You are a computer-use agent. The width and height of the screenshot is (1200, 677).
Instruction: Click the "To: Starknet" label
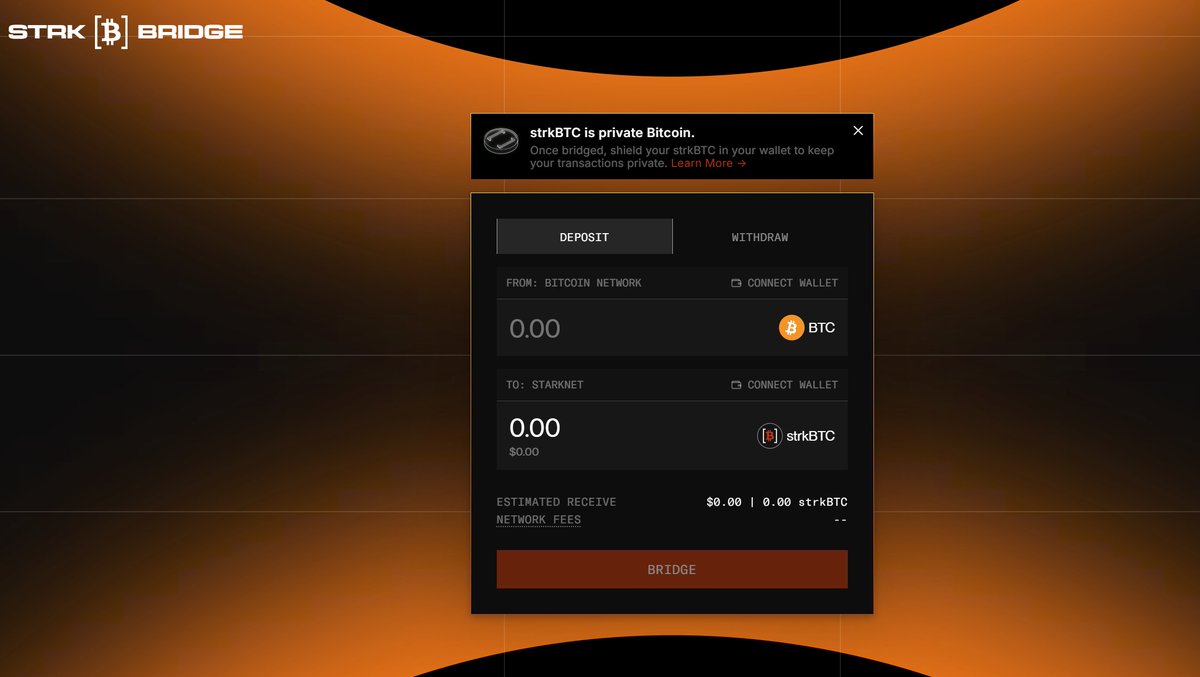pos(545,385)
